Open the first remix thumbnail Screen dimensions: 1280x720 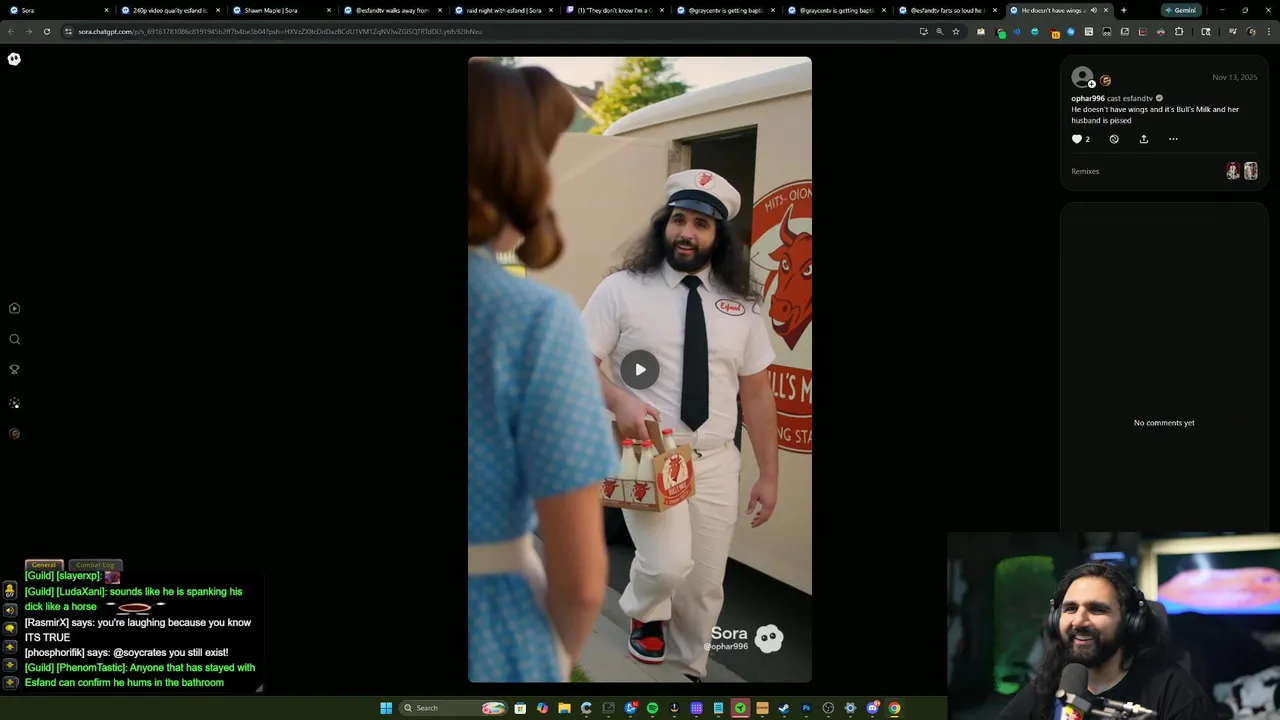click(1233, 171)
